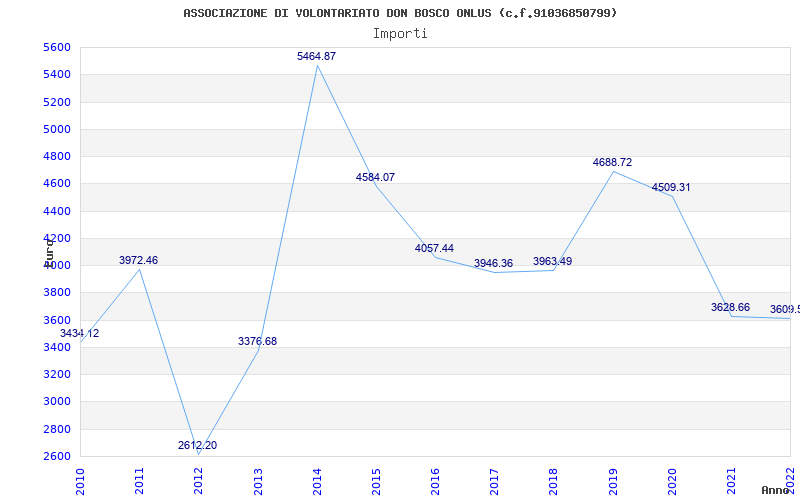800x500 pixels.
Task: Click the Importi subtitle
Action: pos(400,34)
